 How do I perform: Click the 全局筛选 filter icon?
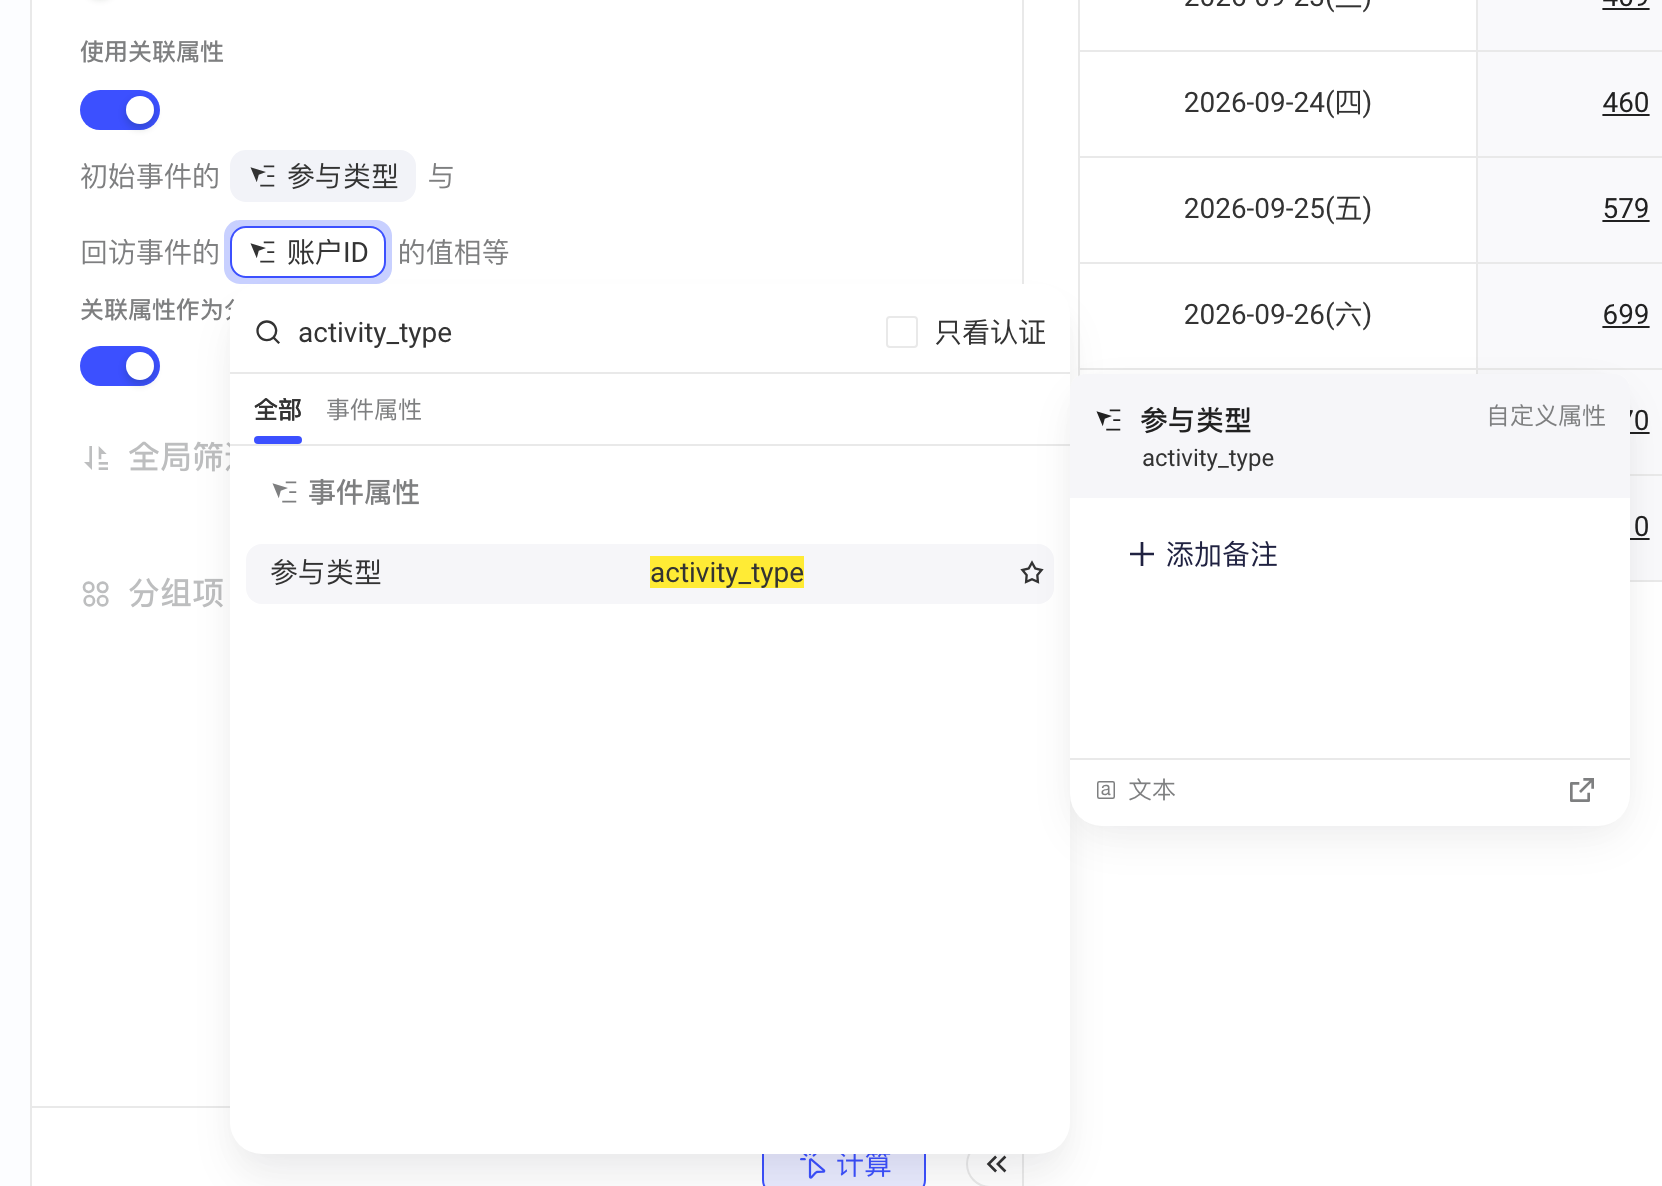click(96, 458)
